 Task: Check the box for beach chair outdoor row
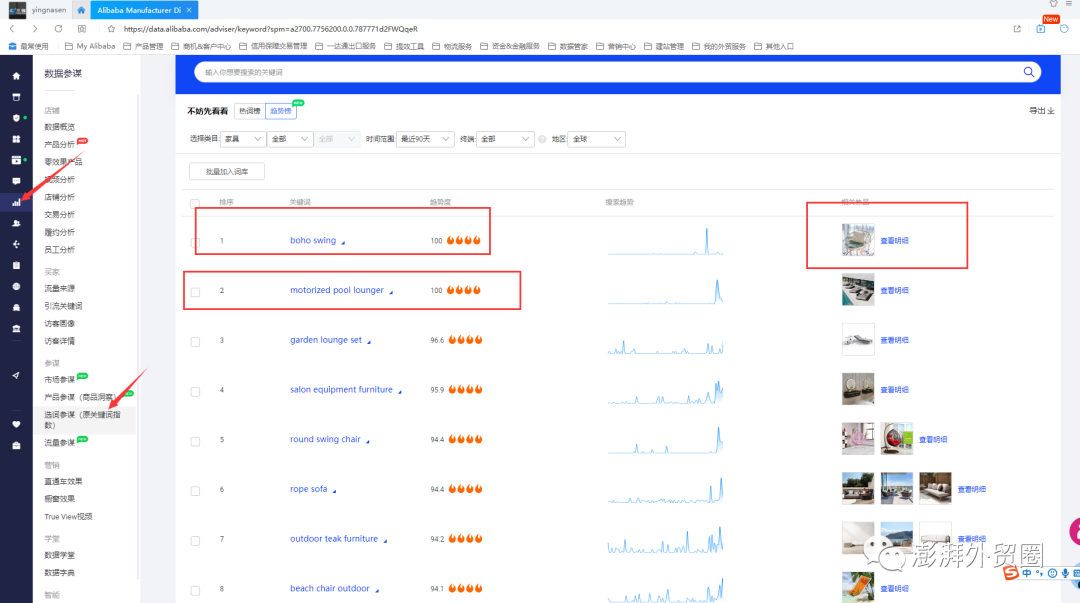coord(196,591)
